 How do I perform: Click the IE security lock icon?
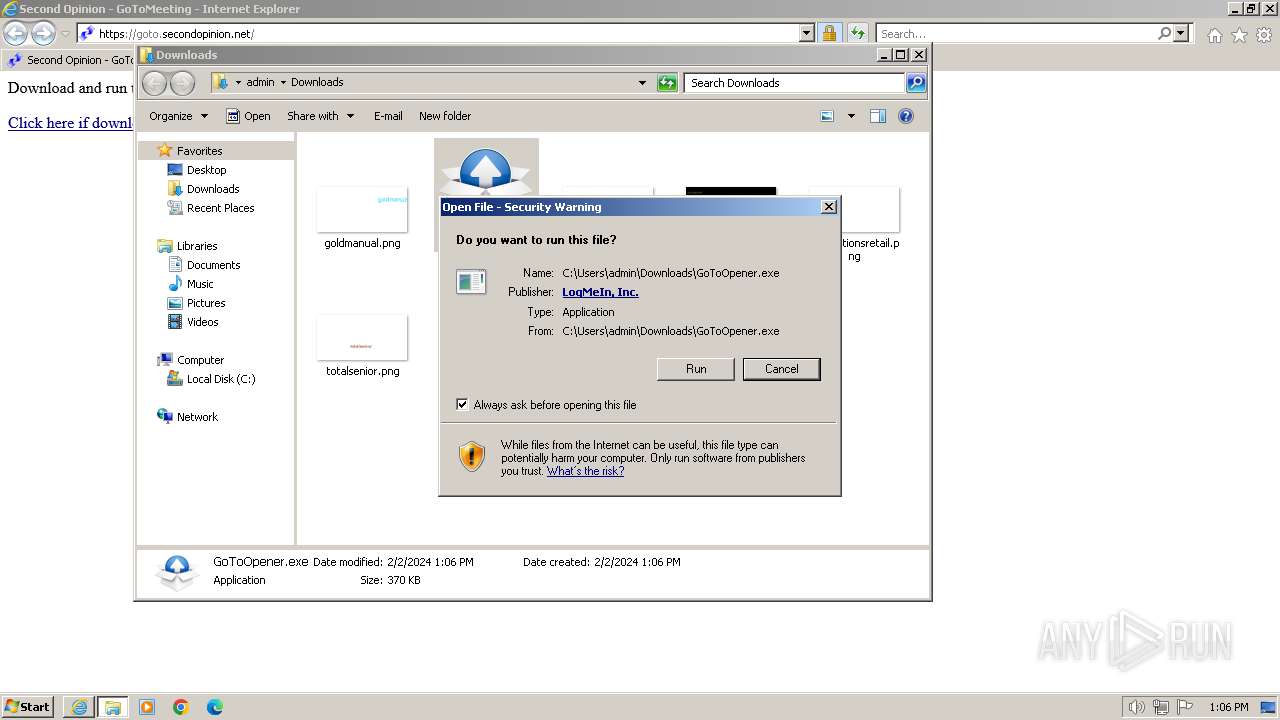[x=829, y=33]
